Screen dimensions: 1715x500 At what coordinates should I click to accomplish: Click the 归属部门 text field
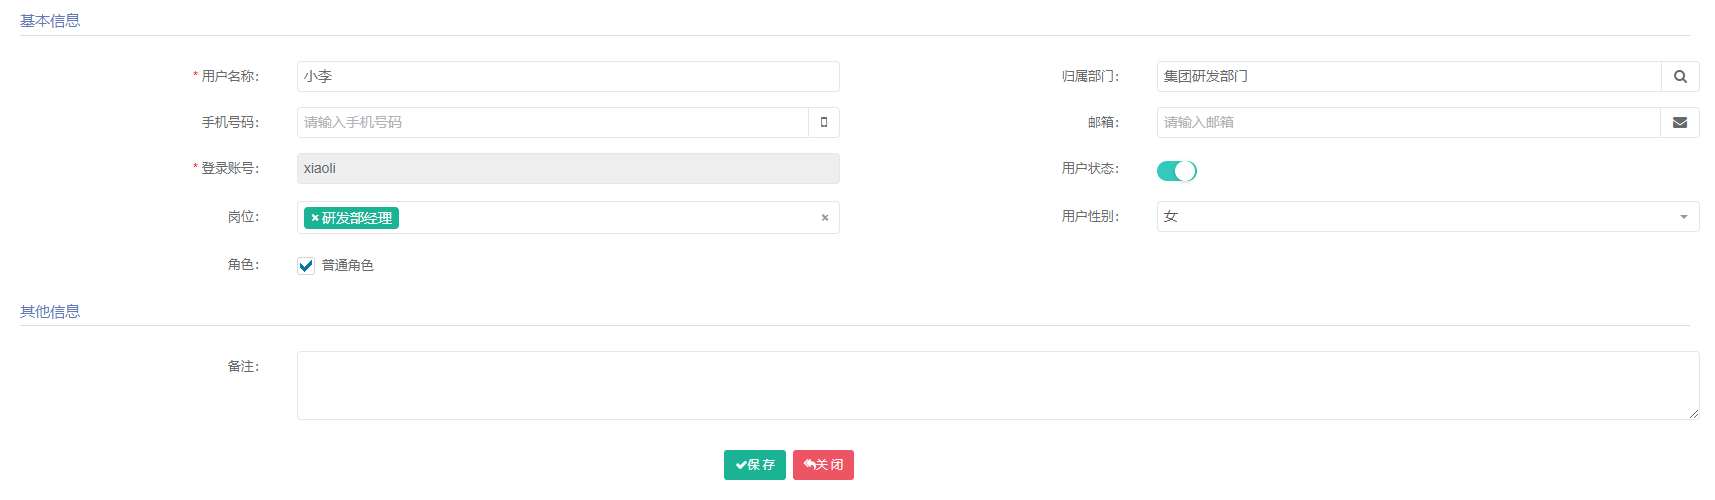1408,77
